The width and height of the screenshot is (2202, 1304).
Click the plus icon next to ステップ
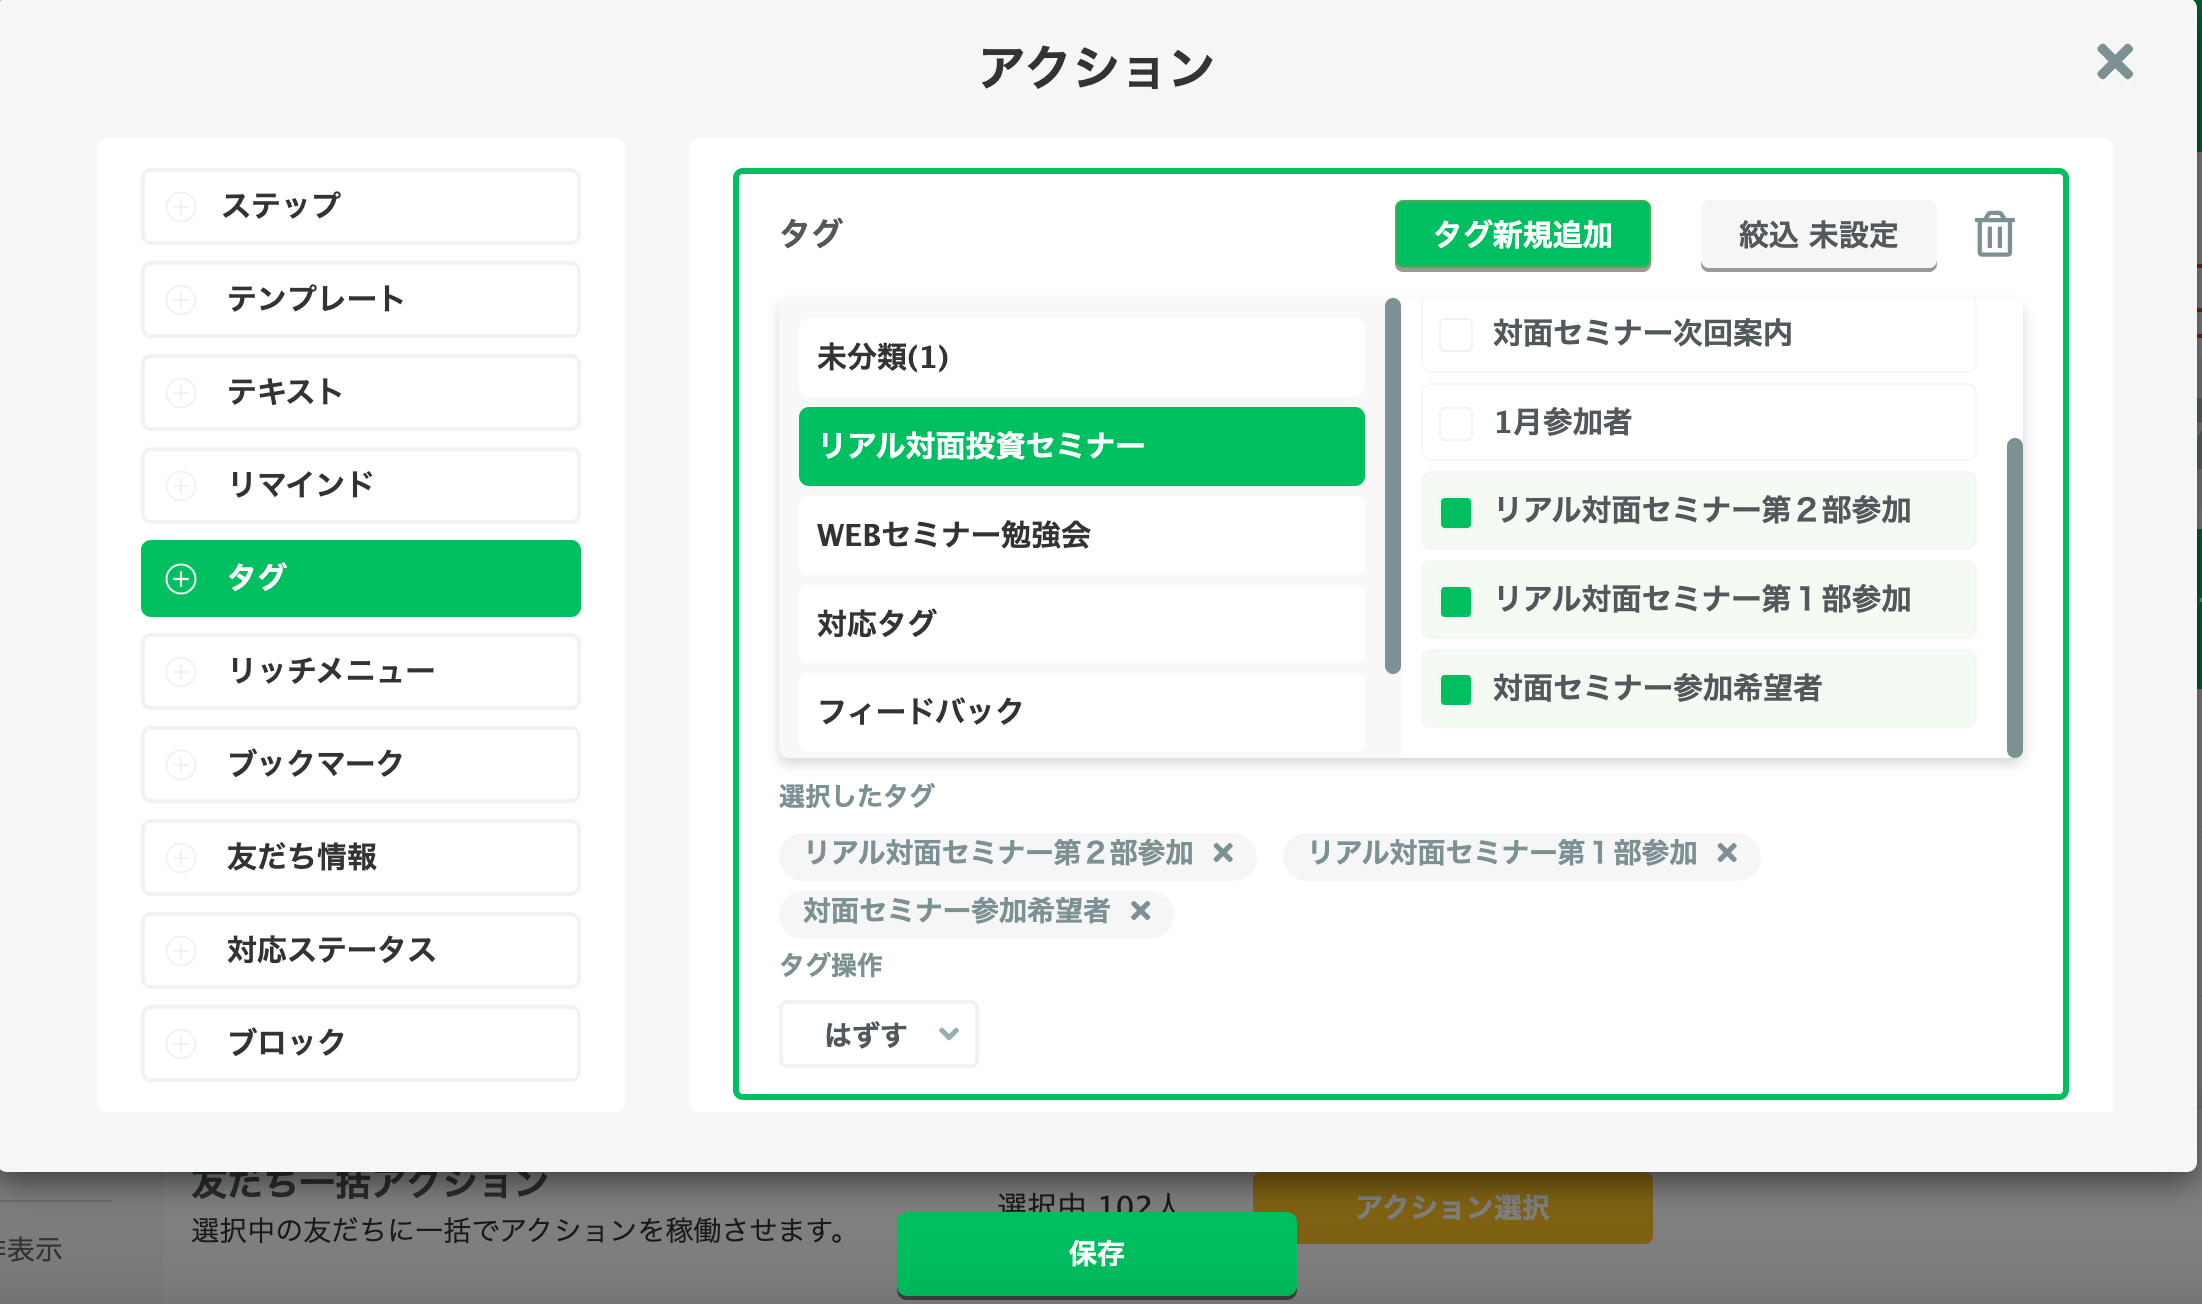tap(181, 206)
